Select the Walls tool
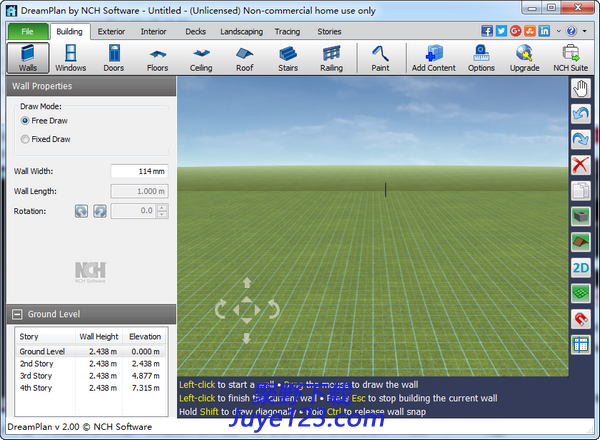 point(28,58)
